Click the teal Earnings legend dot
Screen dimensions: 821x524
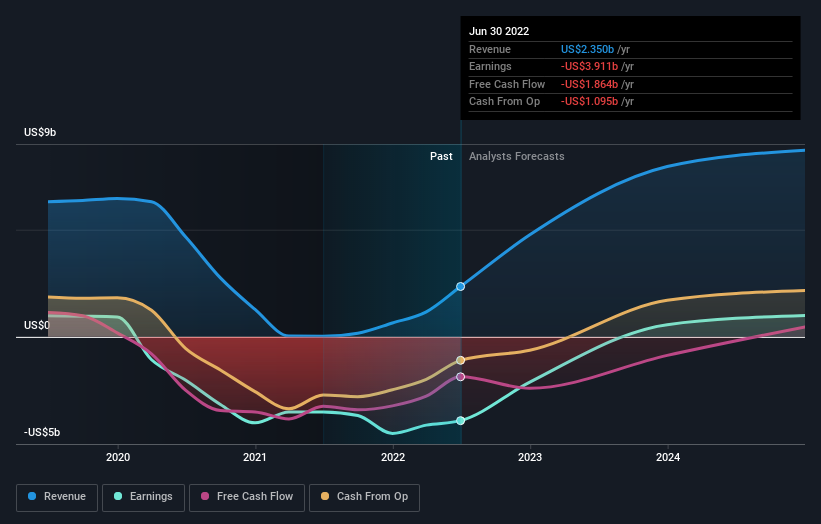point(119,497)
